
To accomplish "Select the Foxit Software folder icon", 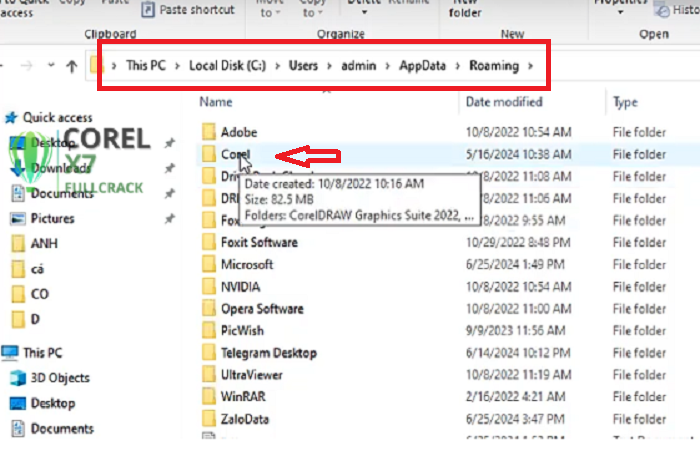I will coord(208,242).
